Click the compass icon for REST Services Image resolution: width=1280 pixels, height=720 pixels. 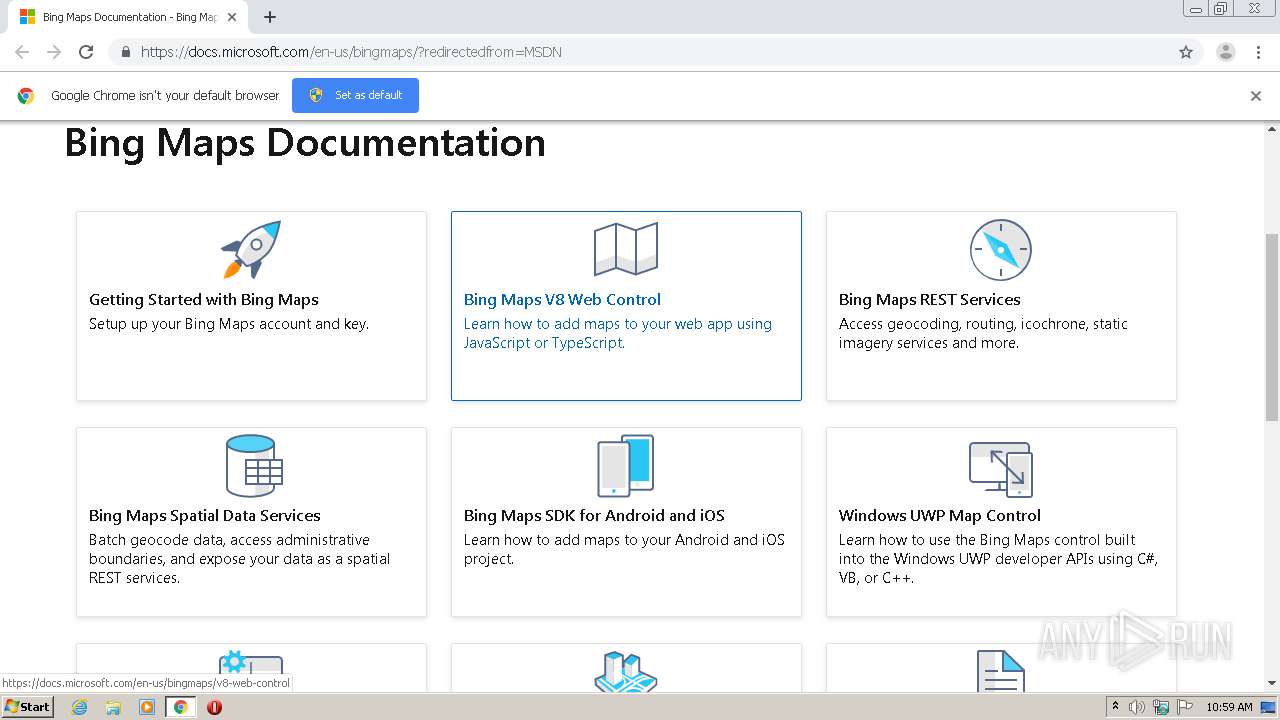(x=1001, y=250)
